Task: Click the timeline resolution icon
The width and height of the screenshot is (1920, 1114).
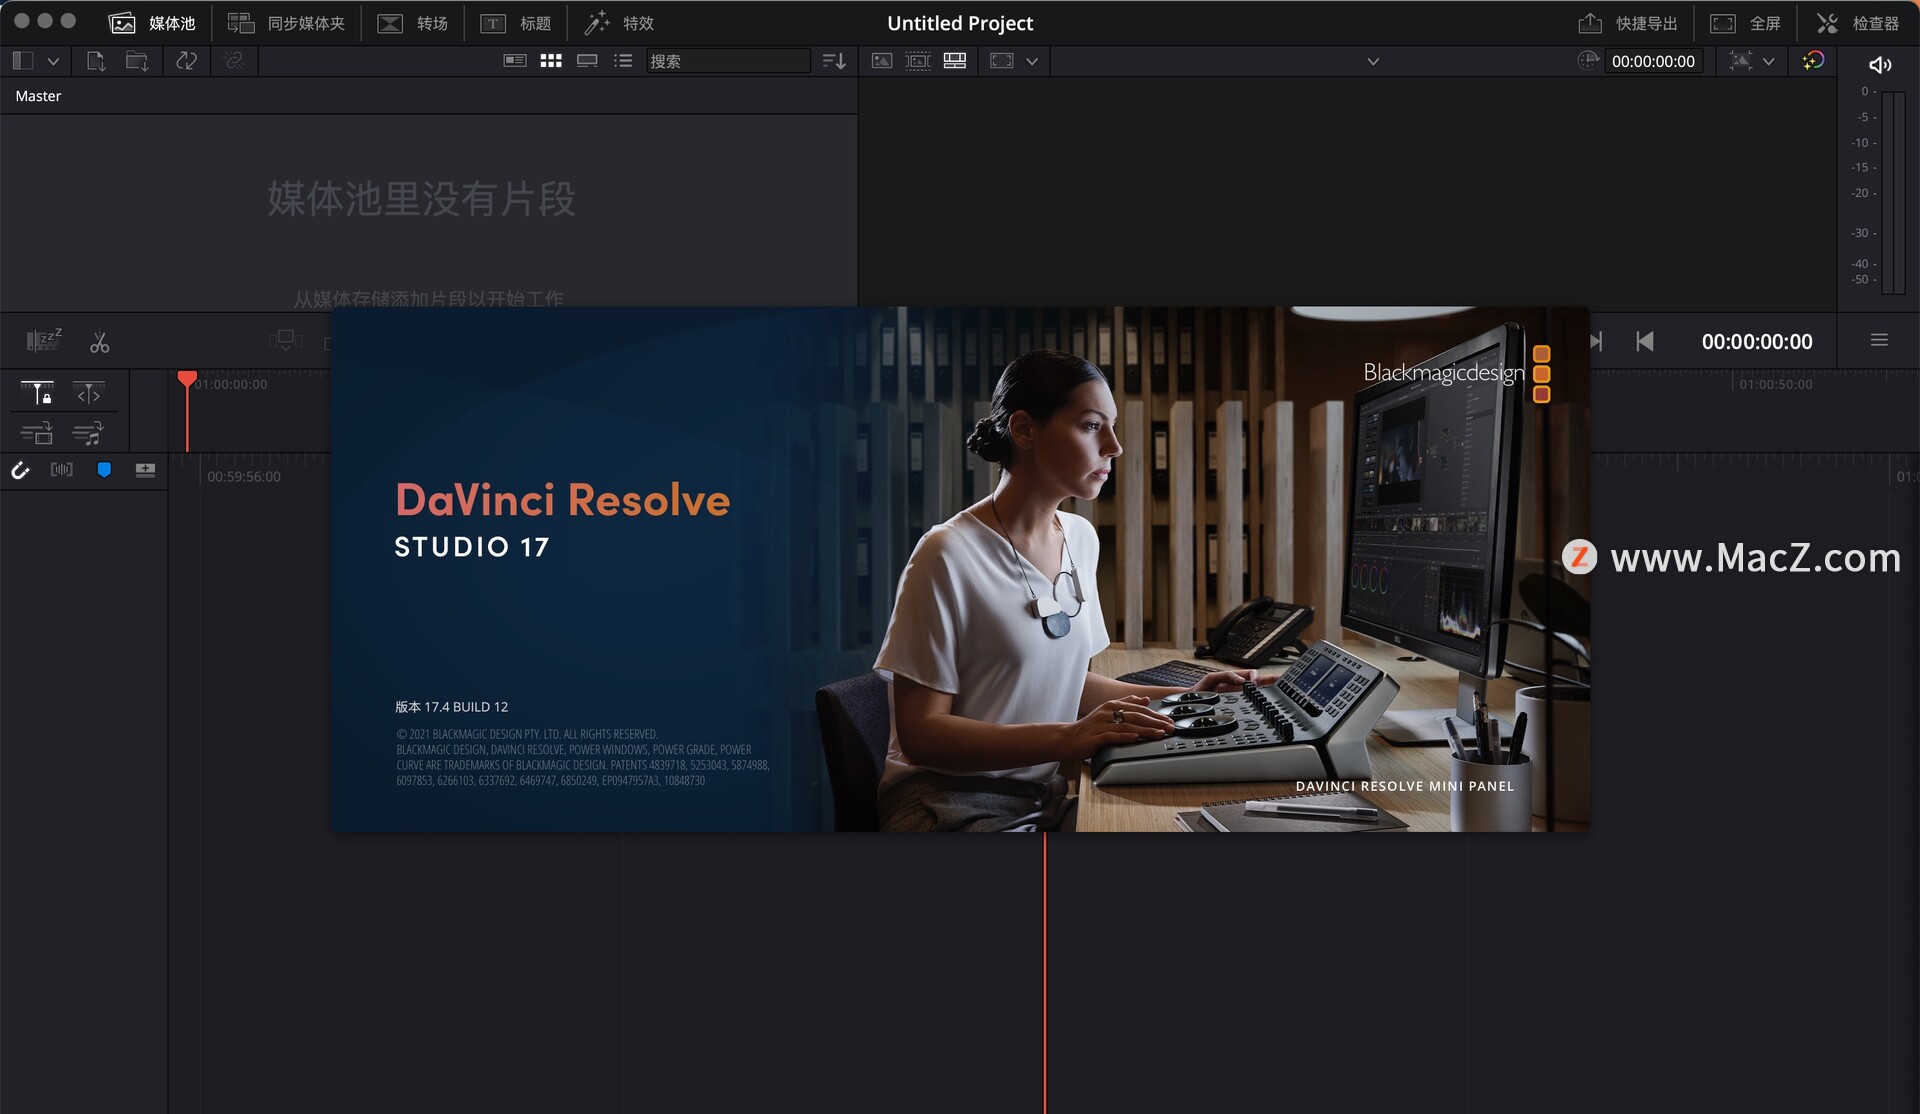Action: pos(1002,61)
